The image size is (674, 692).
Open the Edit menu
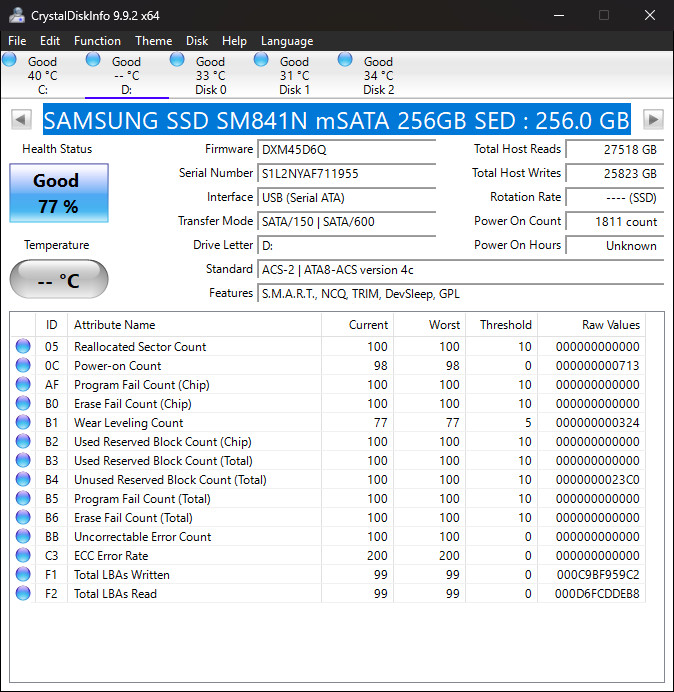click(49, 41)
